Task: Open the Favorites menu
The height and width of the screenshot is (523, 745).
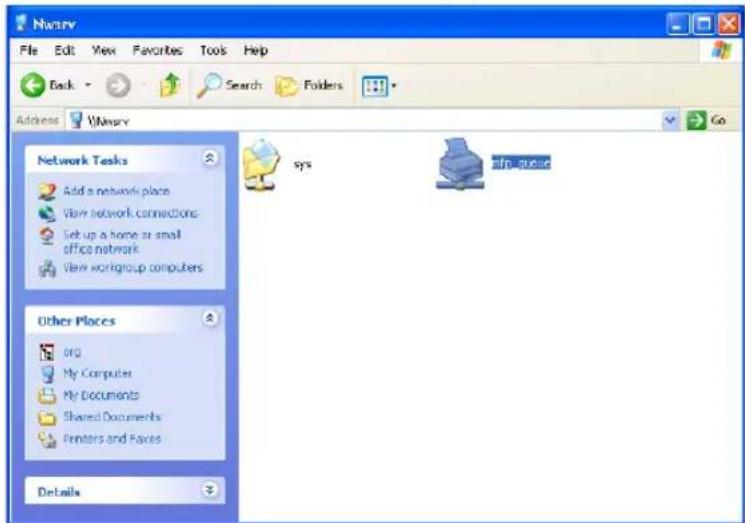Action: (157, 50)
